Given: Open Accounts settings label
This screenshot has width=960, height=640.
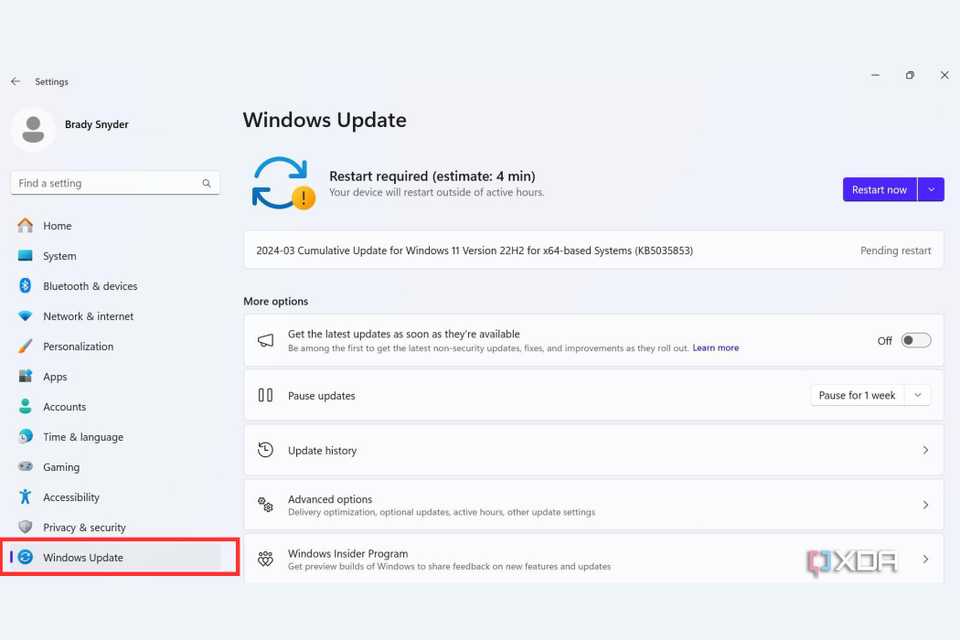Looking at the screenshot, I should (x=64, y=407).
